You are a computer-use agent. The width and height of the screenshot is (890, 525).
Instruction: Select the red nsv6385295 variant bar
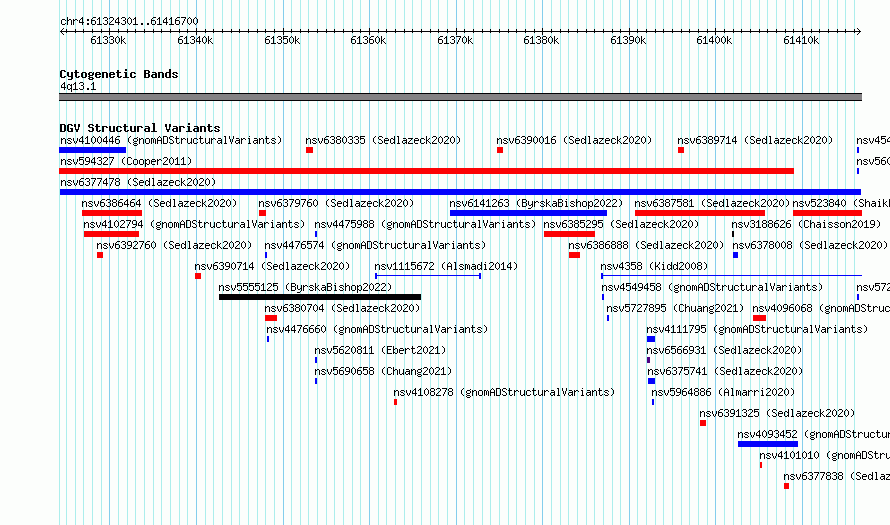coord(569,234)
